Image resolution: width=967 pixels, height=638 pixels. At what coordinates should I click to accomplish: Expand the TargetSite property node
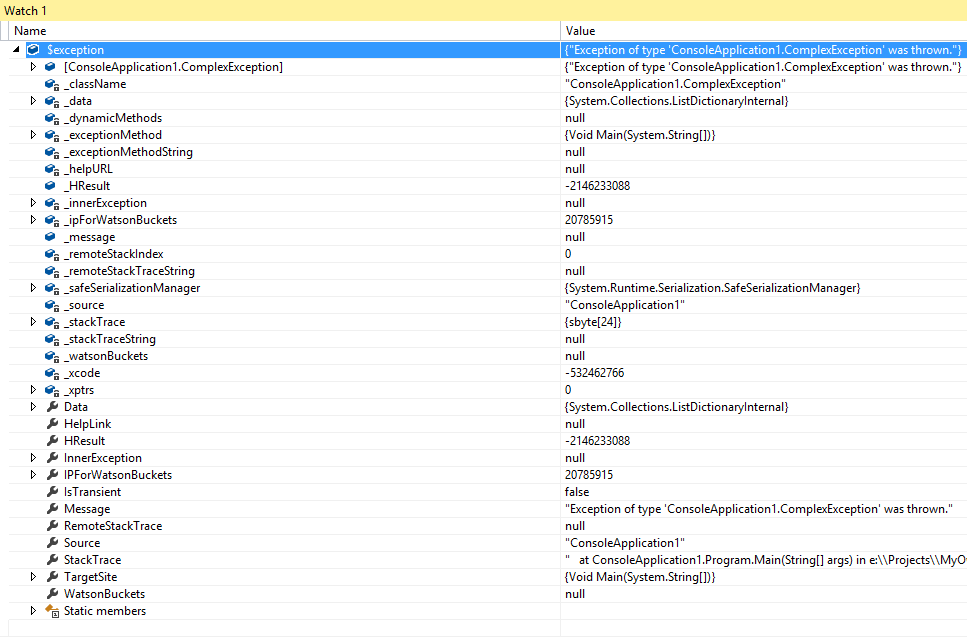33,577
